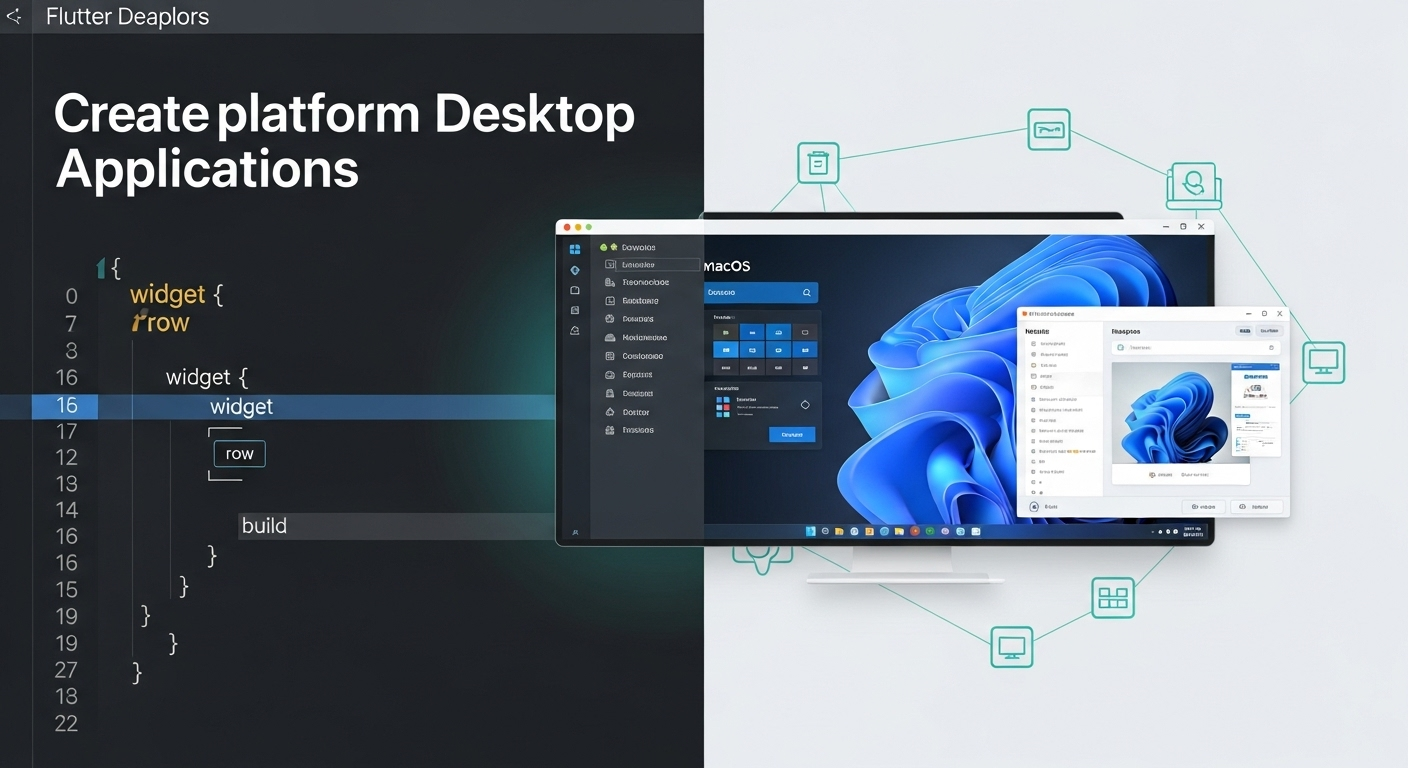This screenshot has width=1408, height=768.
Task: Select the highlighted blue tile swatch in the grid
Action: click(x=725, y=349)
